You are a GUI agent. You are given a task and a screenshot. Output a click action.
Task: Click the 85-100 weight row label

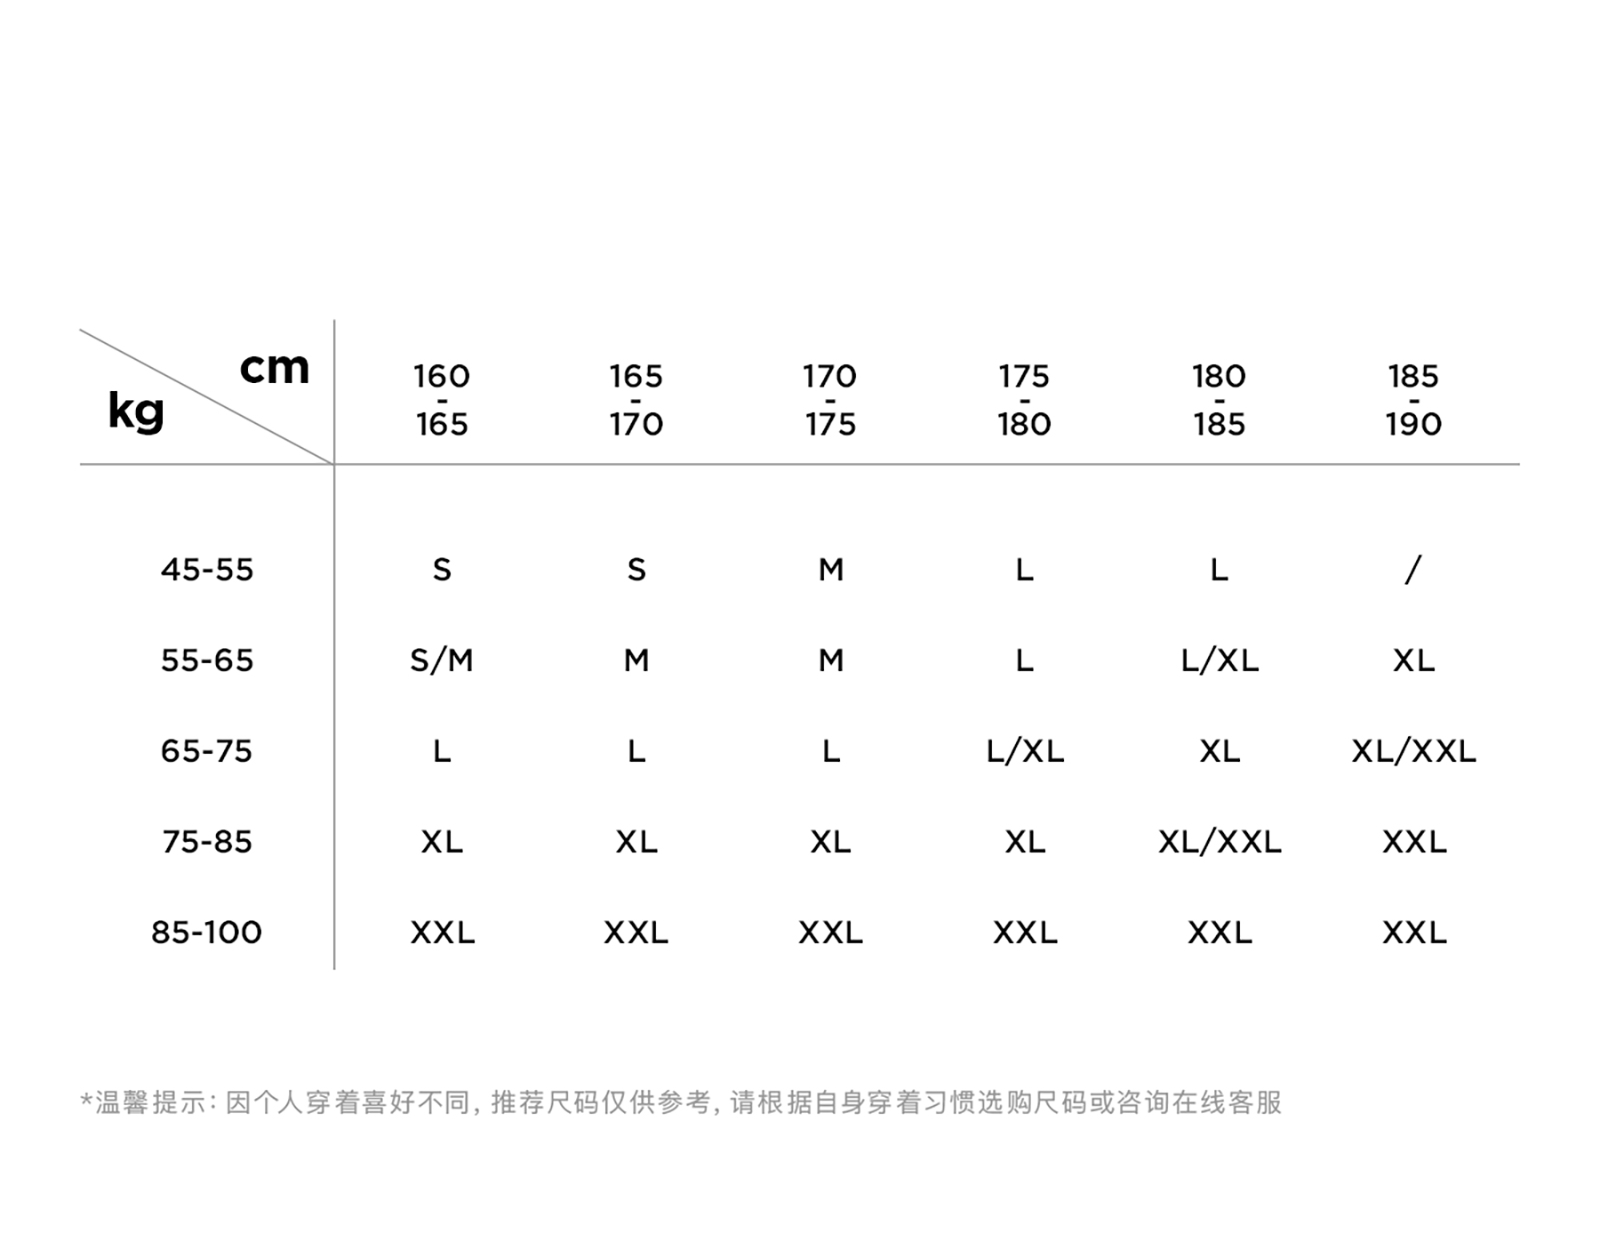(x=207, y=932)
